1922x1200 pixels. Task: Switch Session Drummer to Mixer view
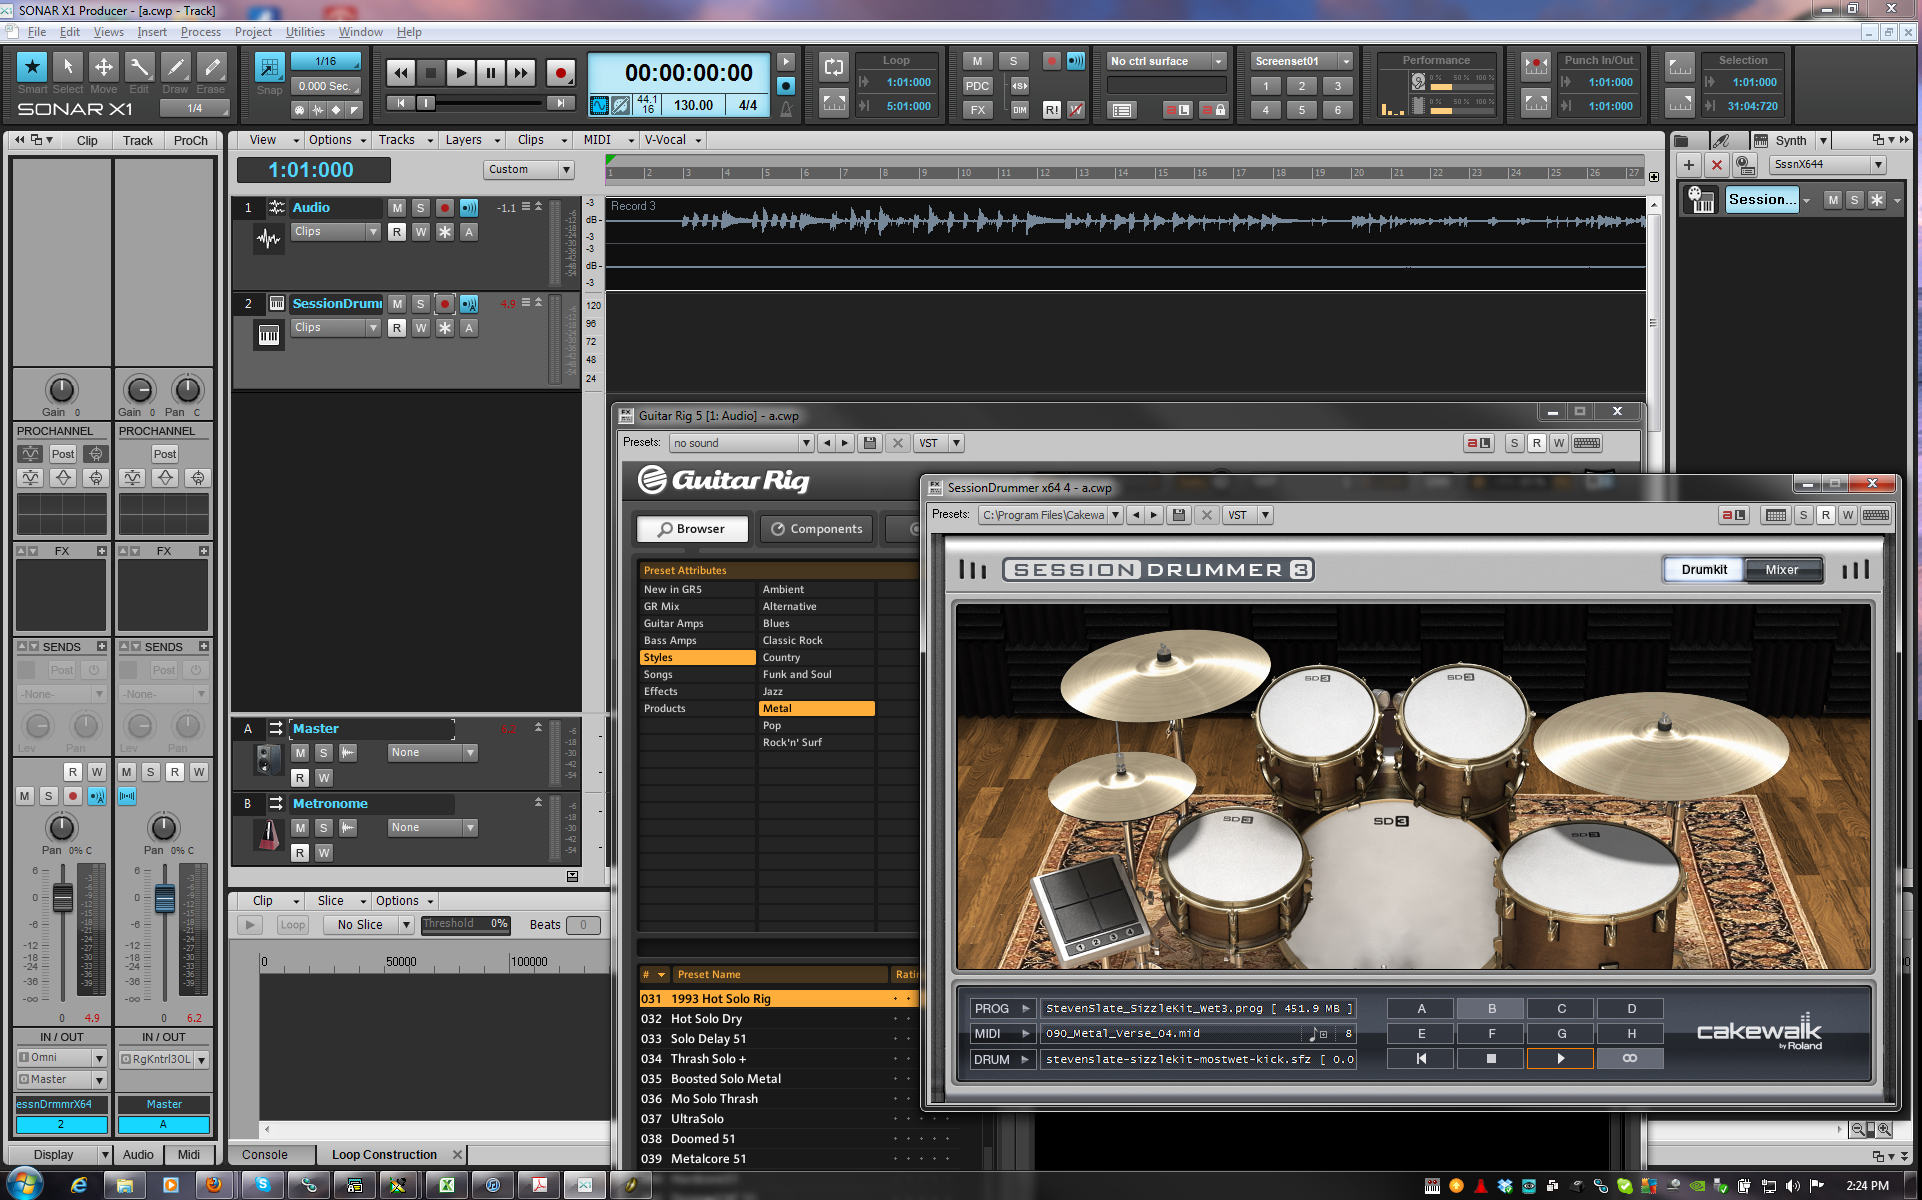coord(1781,570)
